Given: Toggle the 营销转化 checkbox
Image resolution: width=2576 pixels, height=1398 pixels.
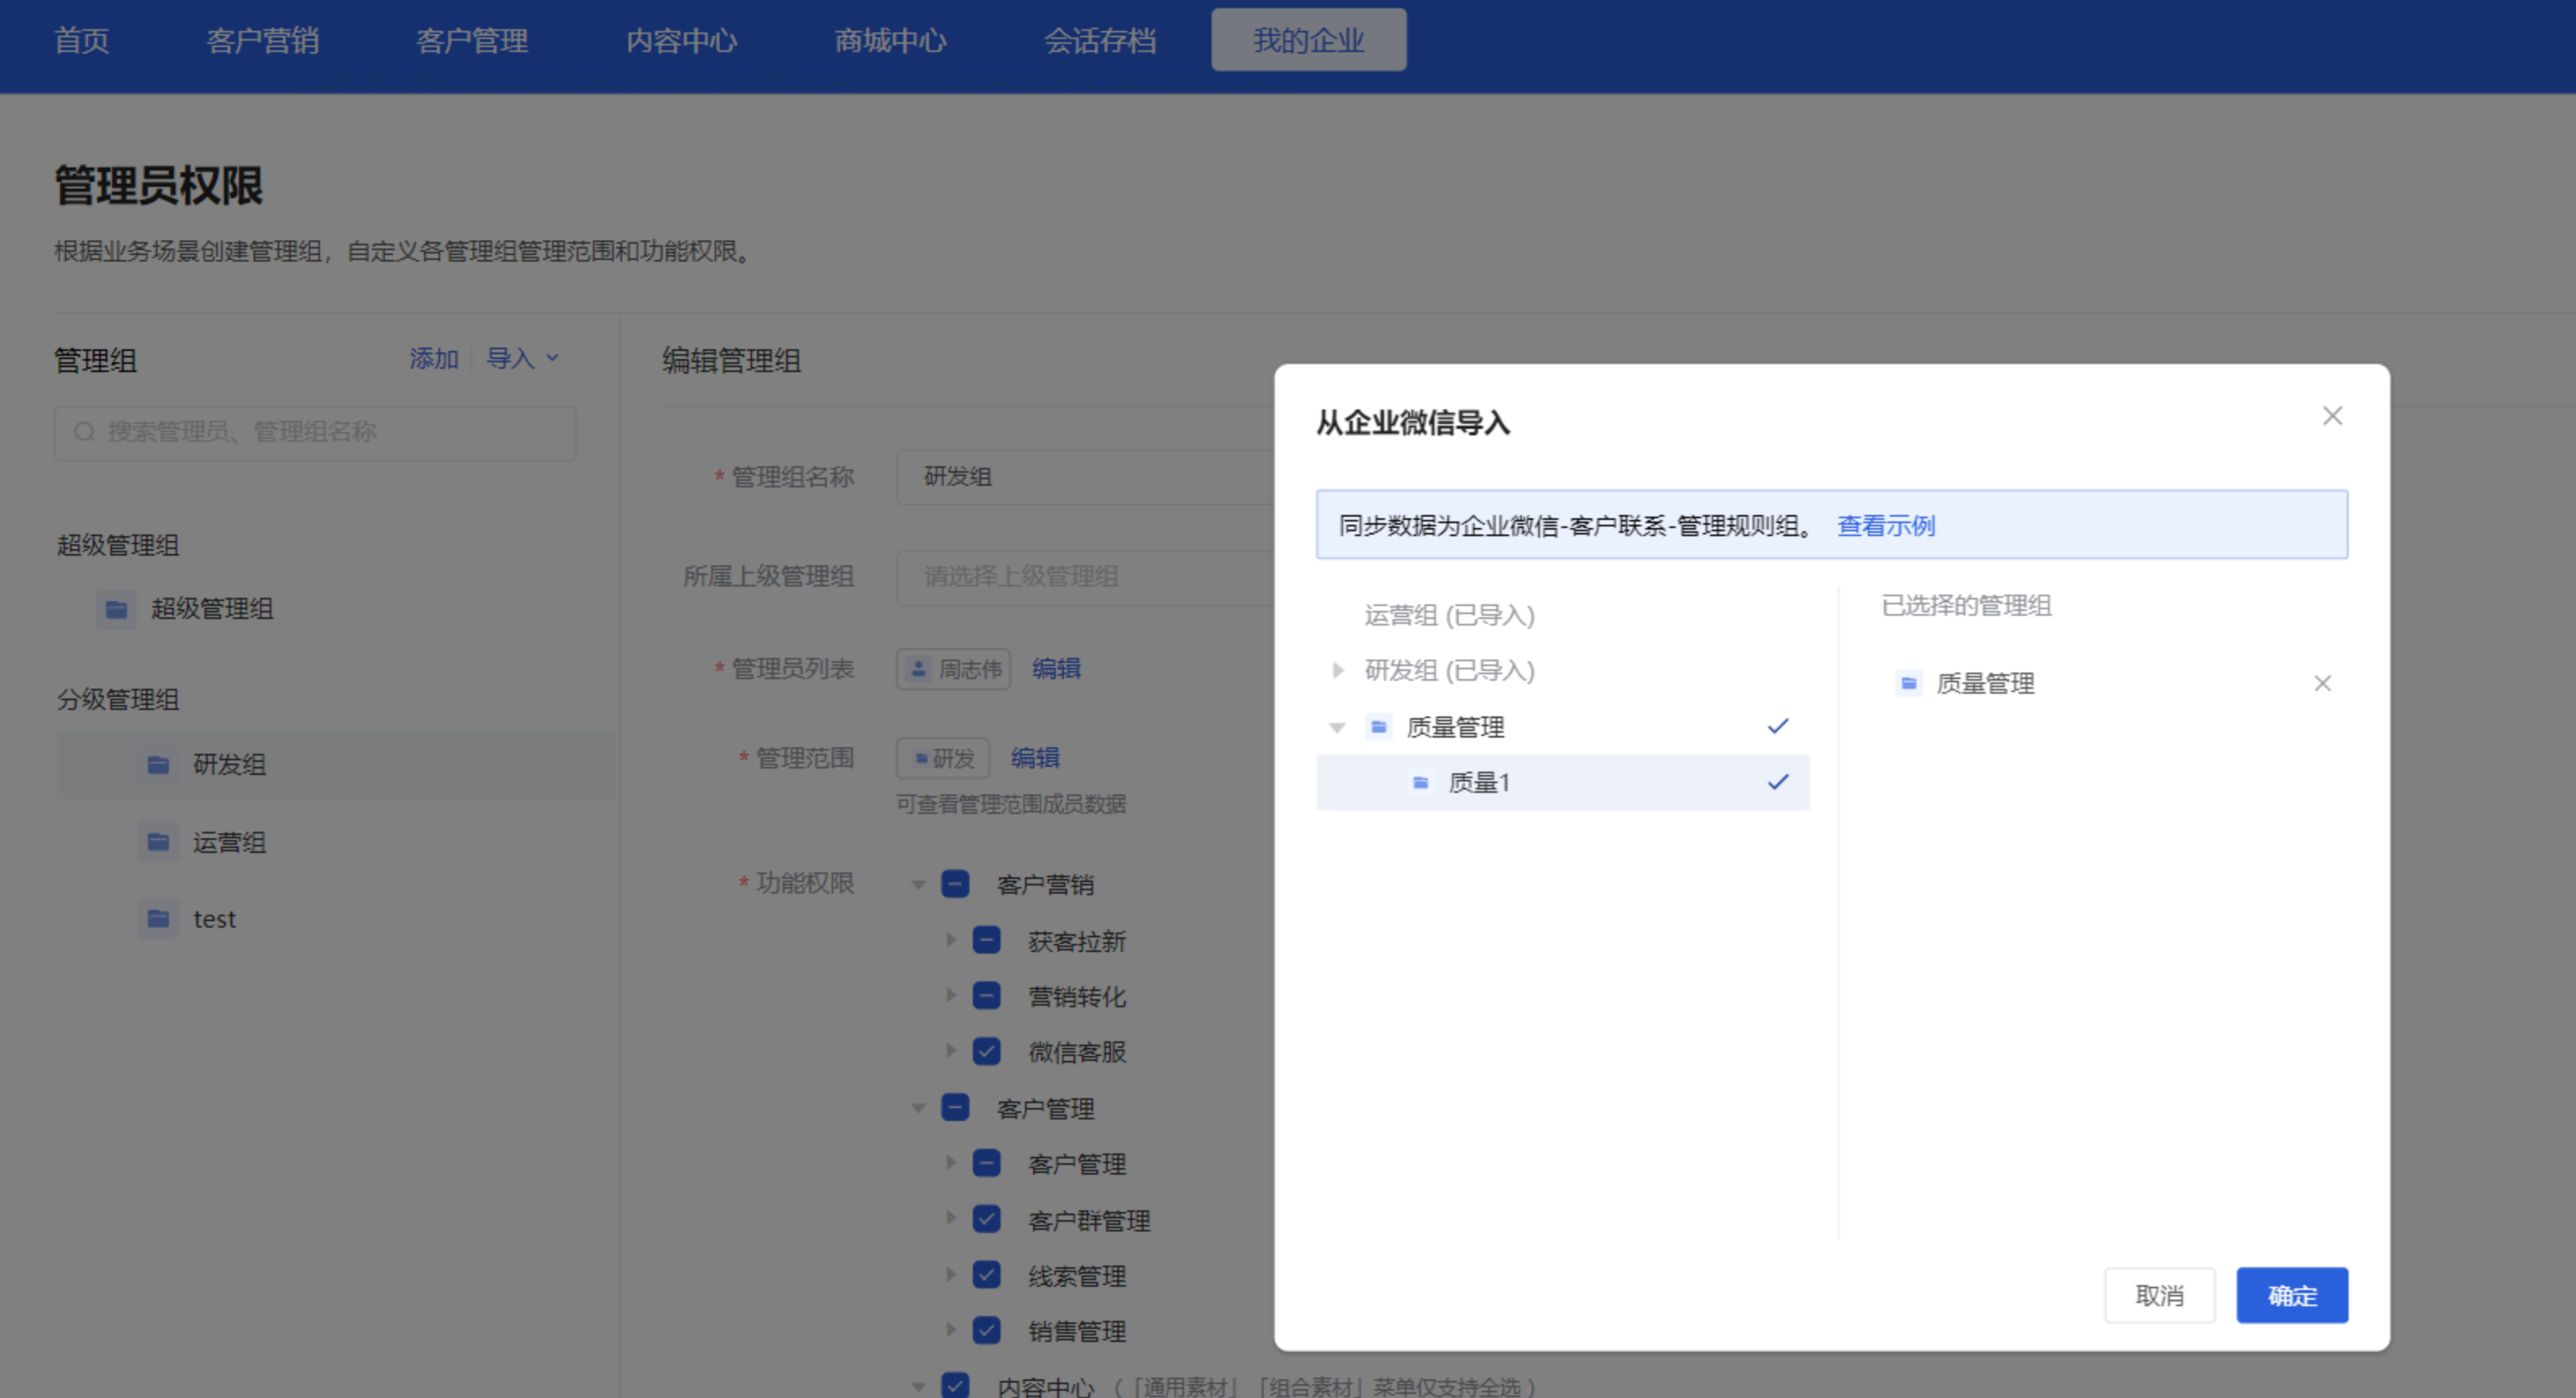Looking at the screenshot, I should point(986,996).
